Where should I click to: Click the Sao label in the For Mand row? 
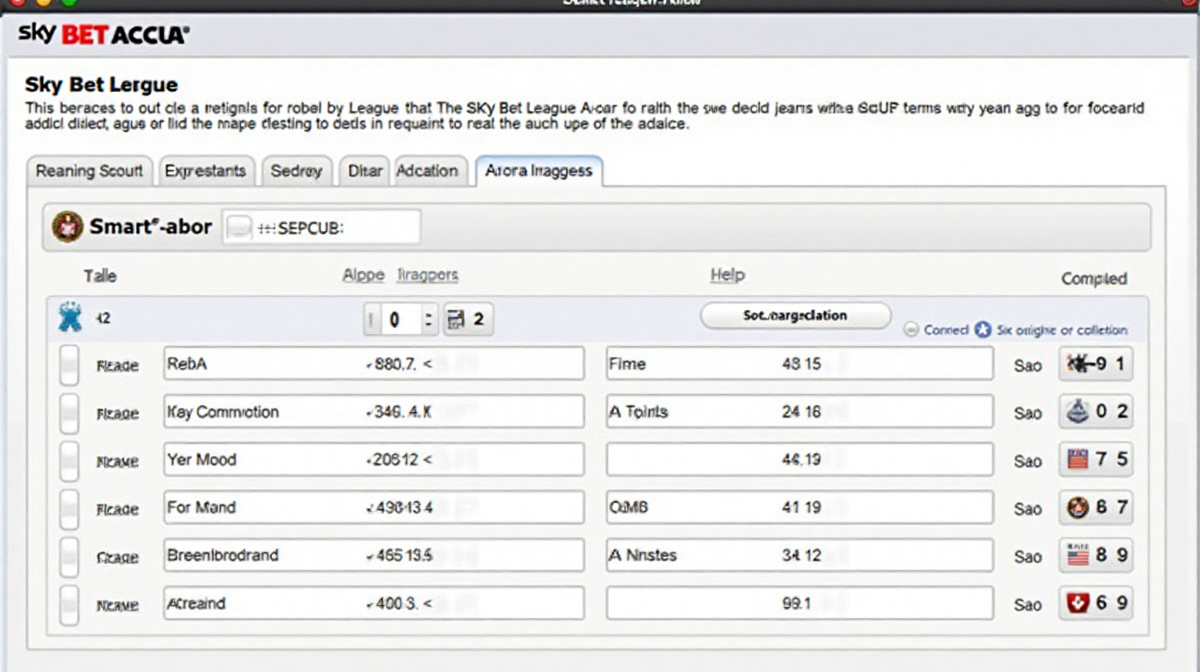click(1027, 509)
